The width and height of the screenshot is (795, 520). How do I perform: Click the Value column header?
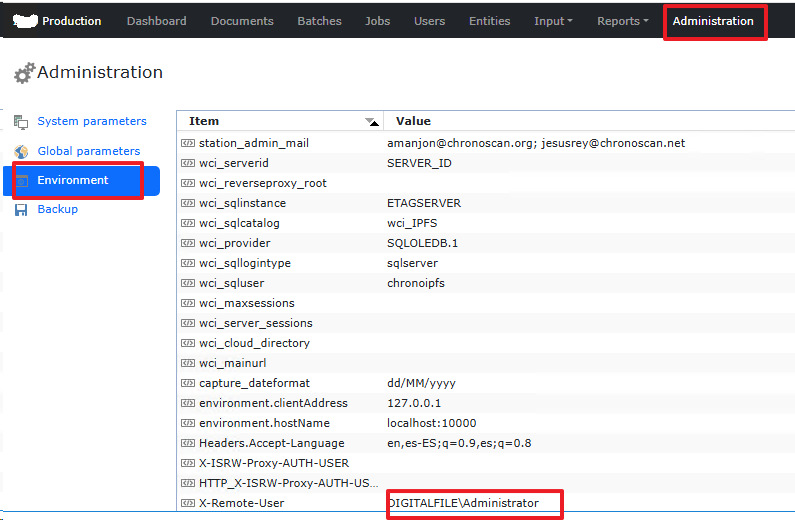point(413,121)
